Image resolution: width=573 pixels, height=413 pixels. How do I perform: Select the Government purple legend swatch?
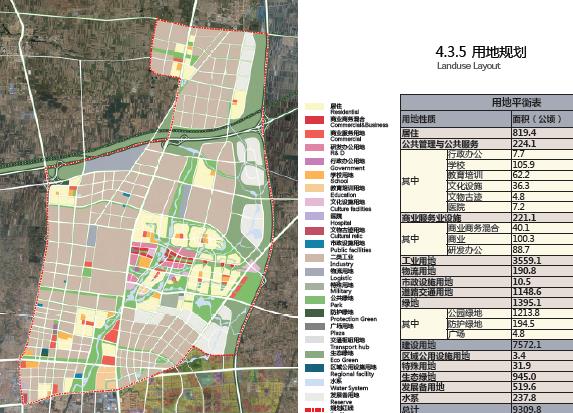(315, 161)
